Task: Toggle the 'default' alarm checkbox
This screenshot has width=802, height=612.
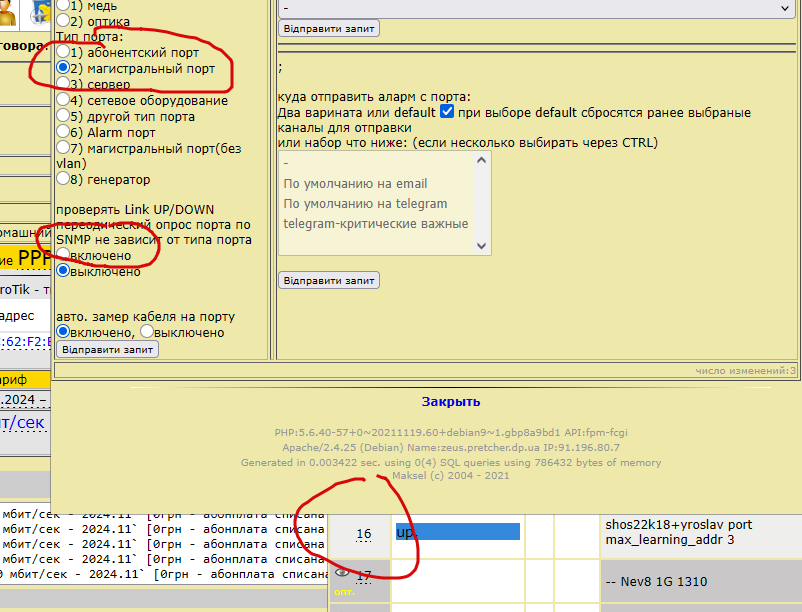Action: coord(447,111)
